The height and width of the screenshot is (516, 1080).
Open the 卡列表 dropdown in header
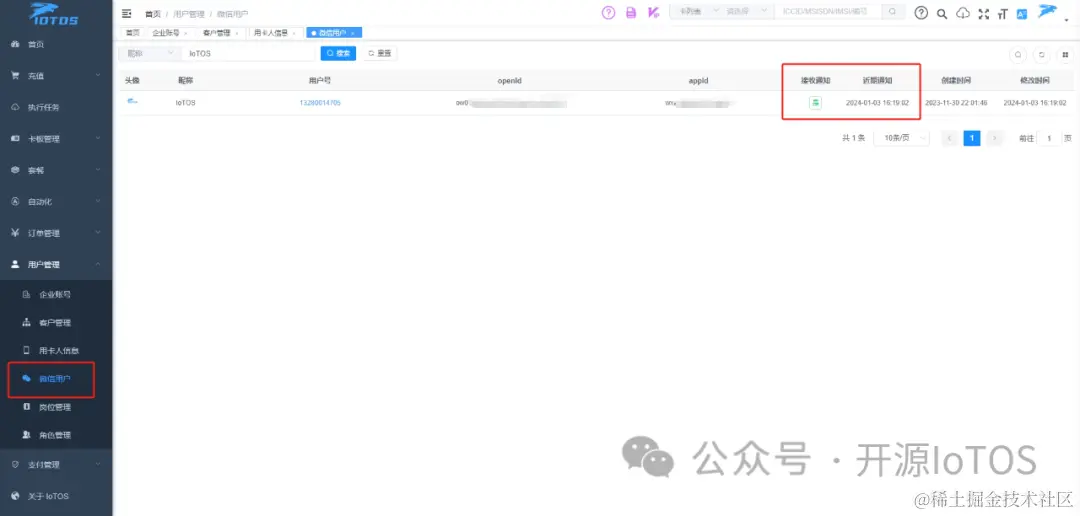696,12
